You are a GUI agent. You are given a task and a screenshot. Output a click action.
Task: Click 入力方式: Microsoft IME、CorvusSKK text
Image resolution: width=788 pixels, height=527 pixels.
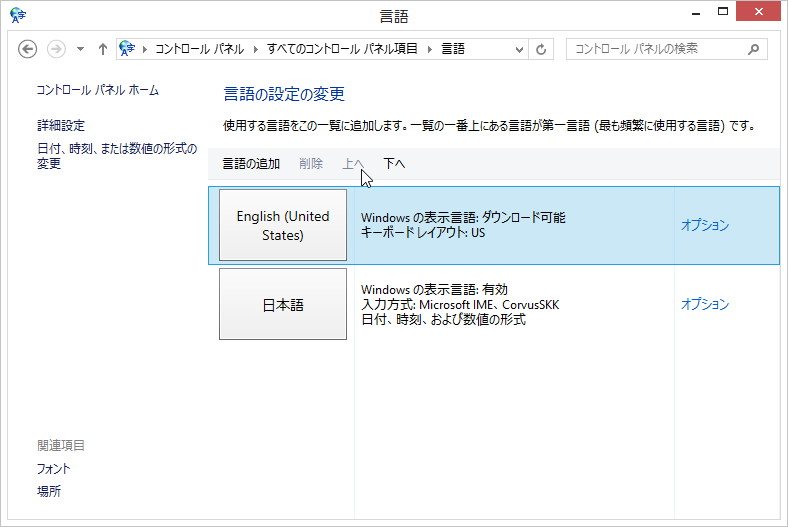click(x=460, y=304)
